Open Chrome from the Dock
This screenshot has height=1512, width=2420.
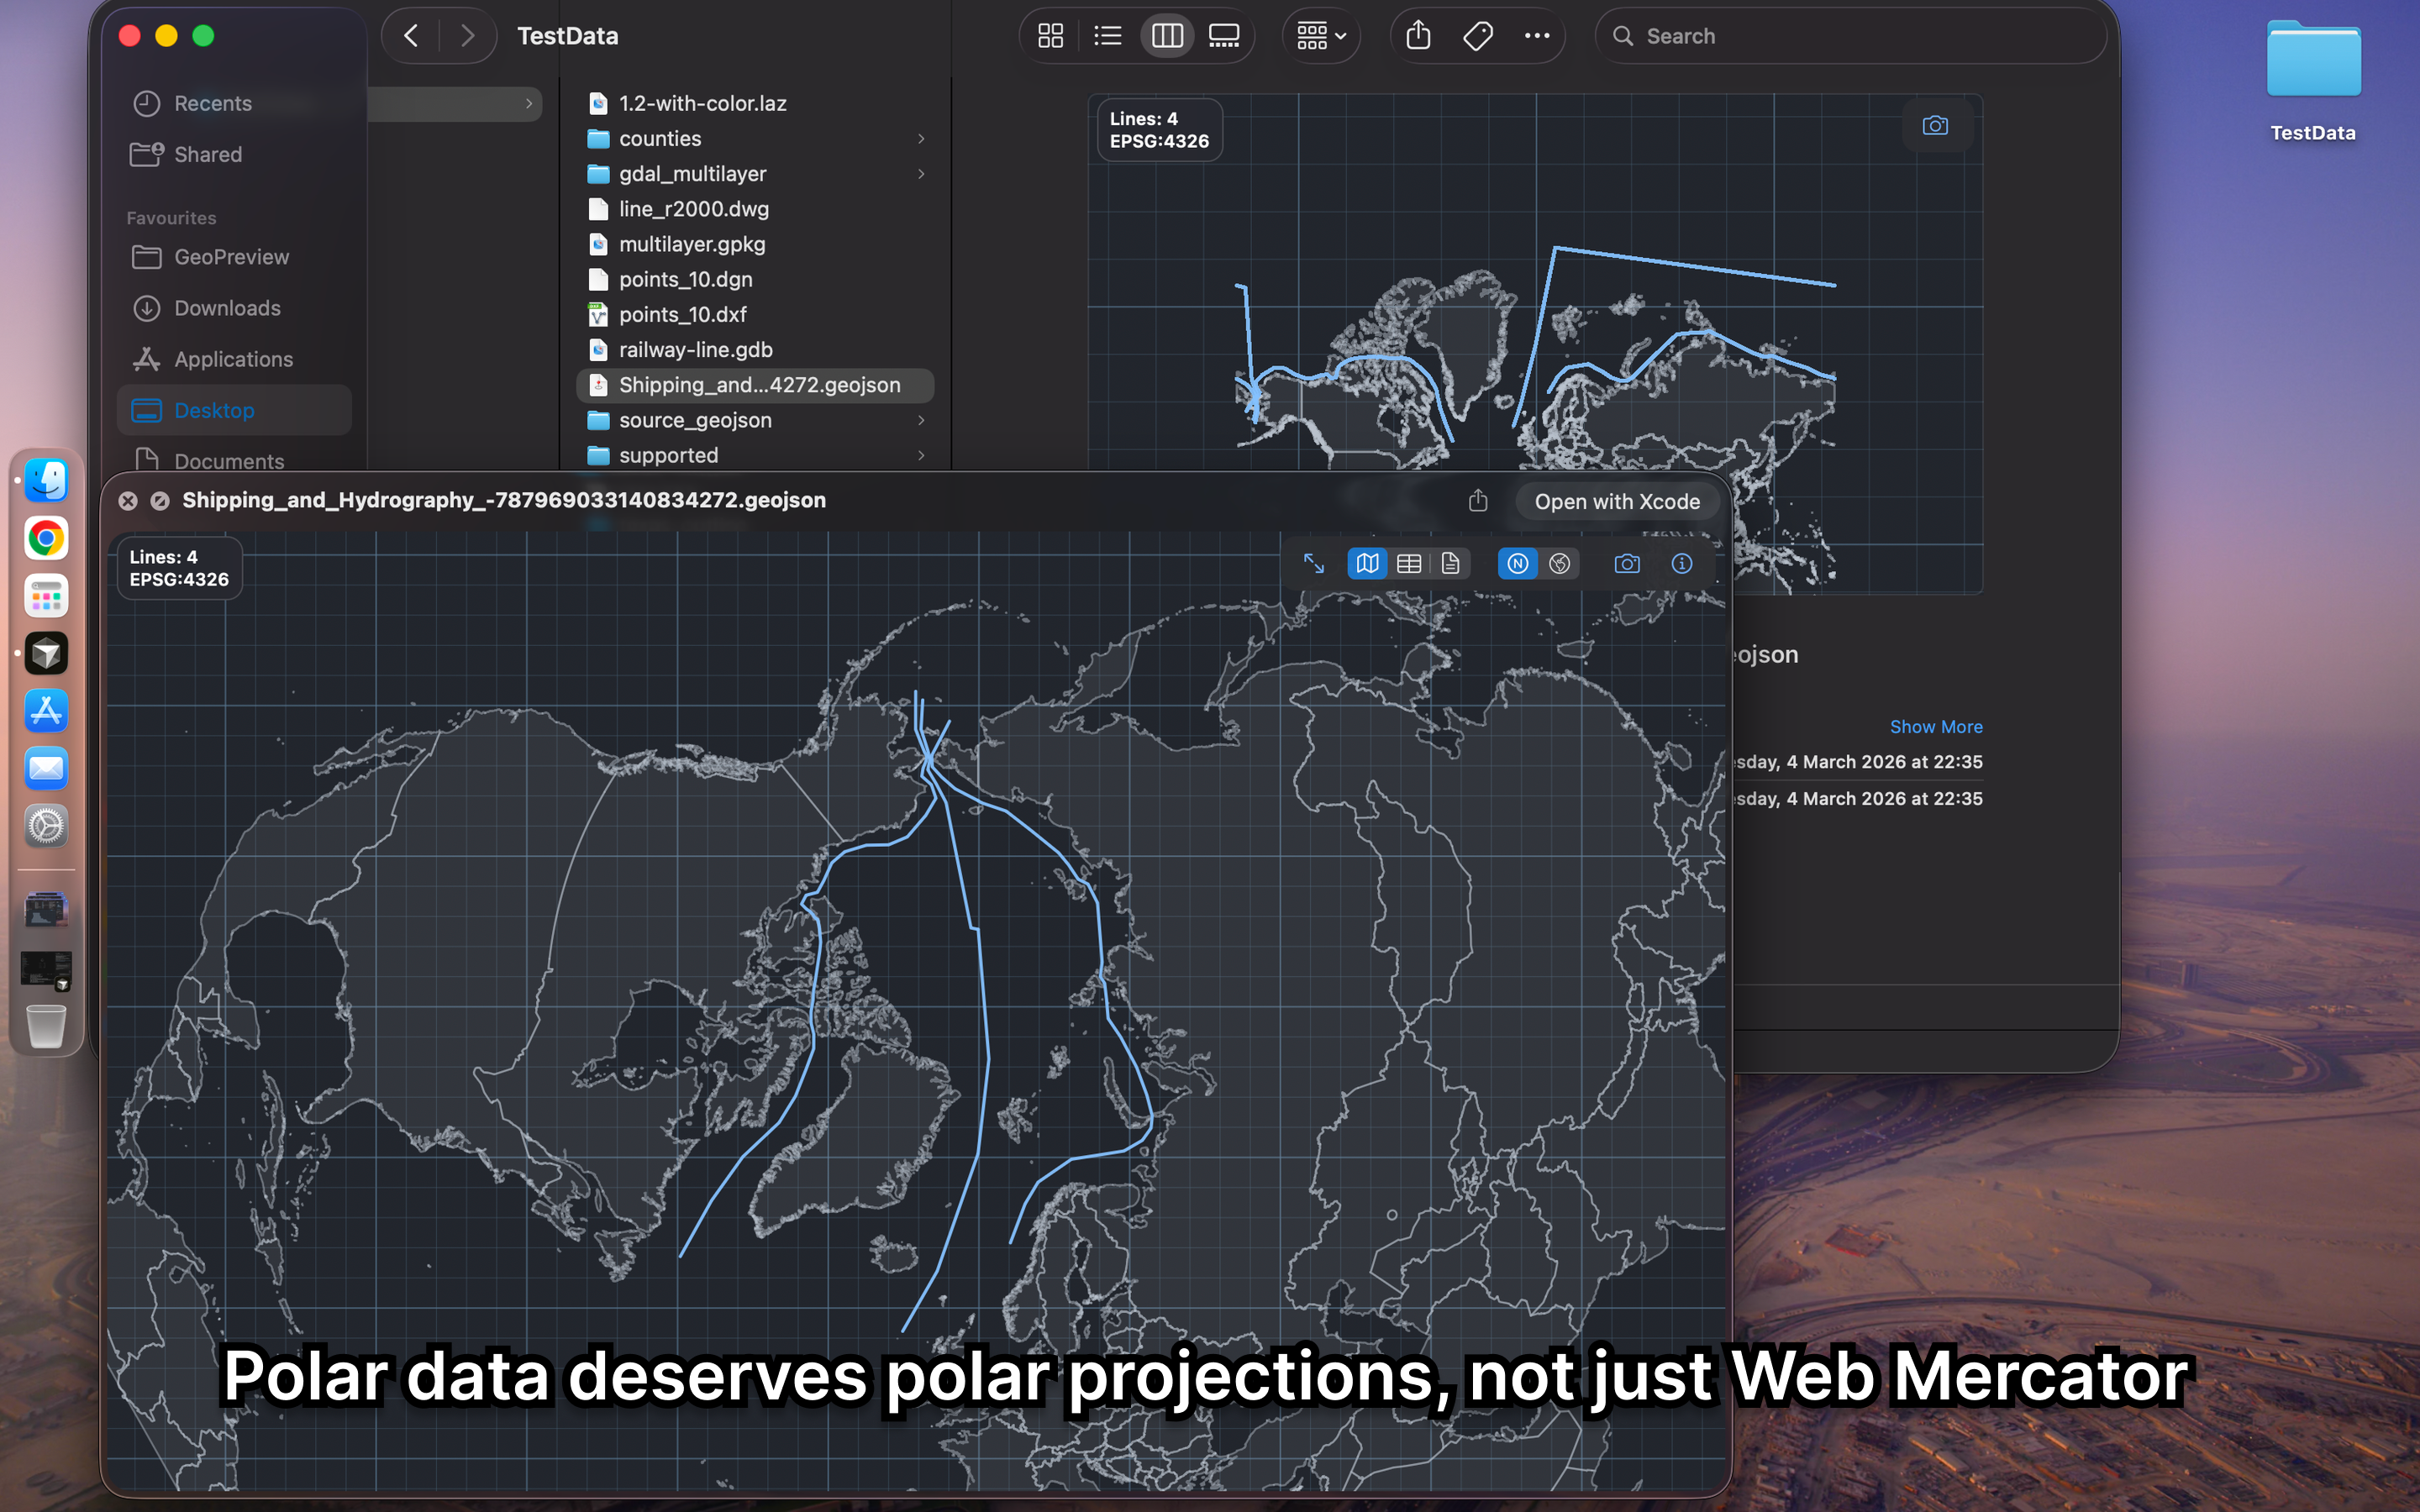46,539
